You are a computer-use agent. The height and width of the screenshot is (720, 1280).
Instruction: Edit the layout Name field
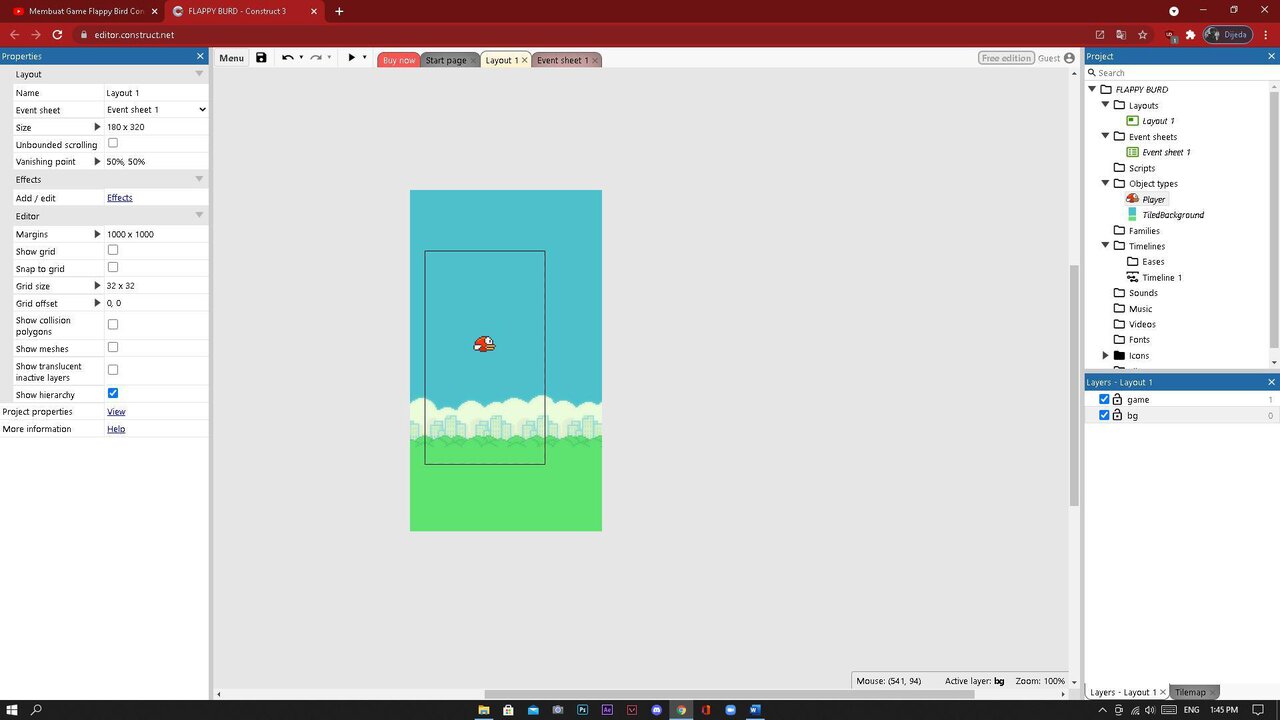coord(156,92)
